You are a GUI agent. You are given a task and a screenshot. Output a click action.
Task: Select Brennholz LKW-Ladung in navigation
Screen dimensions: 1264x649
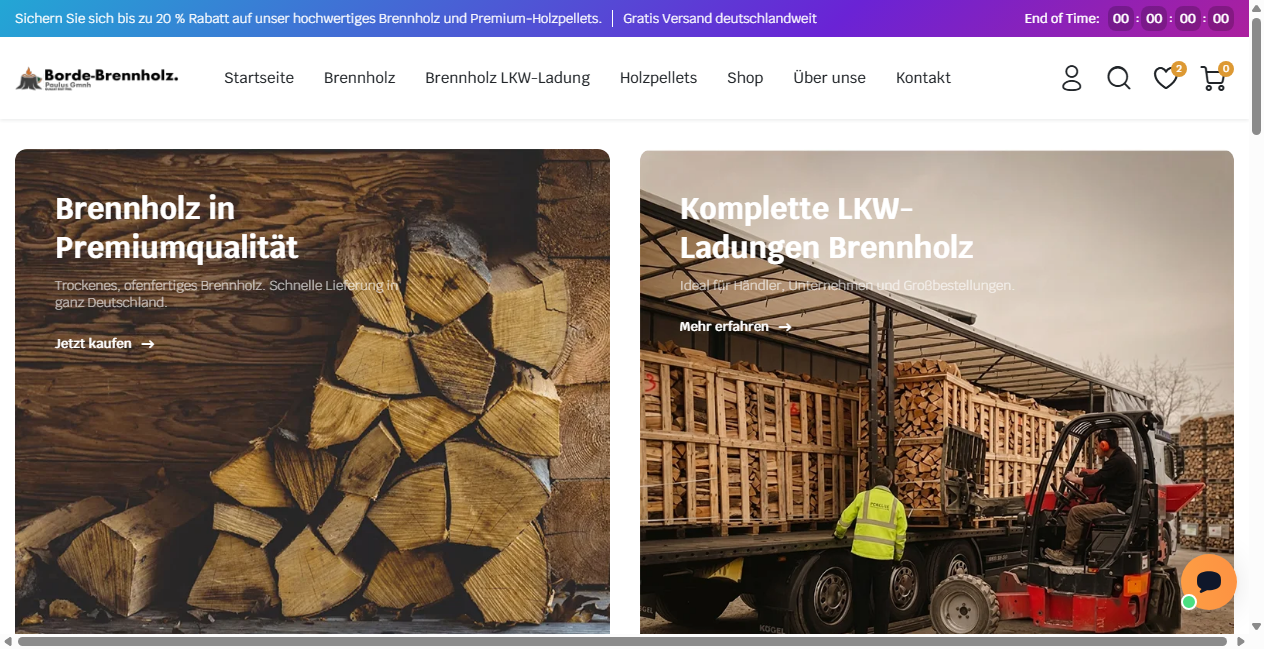[x=508, y=78]
